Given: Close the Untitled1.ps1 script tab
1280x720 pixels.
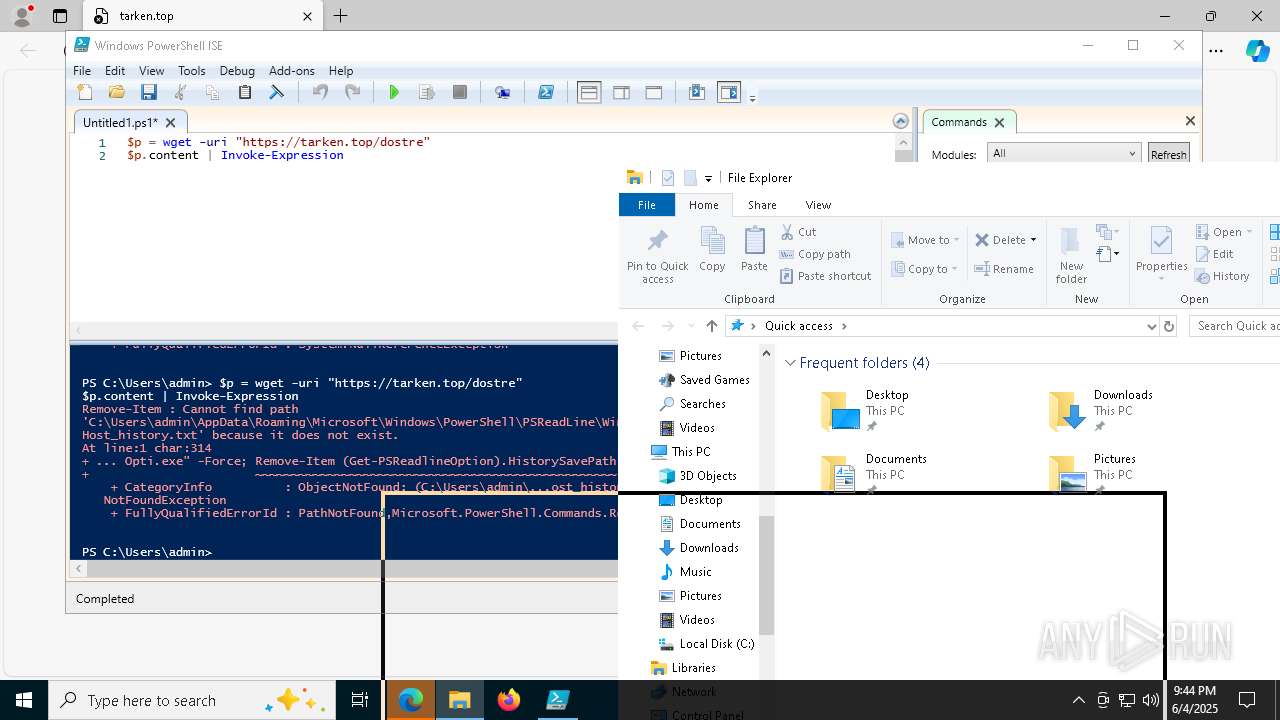Looking at the screenshot, I should click(x=170, y=122).
